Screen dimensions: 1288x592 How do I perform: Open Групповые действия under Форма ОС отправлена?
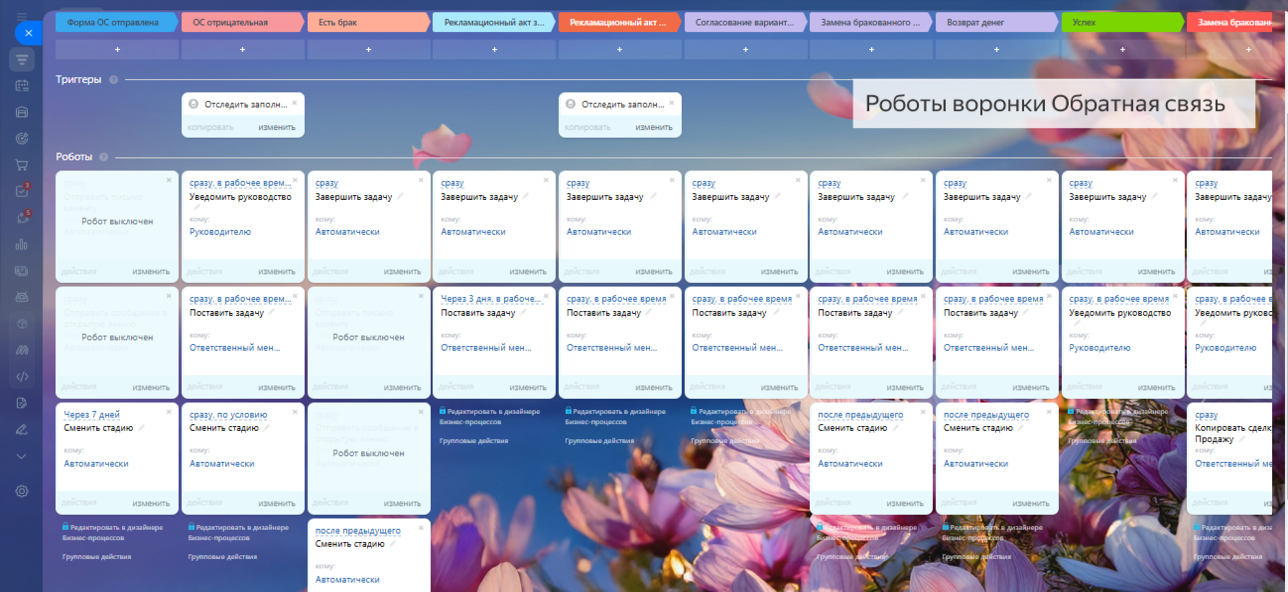96,557
